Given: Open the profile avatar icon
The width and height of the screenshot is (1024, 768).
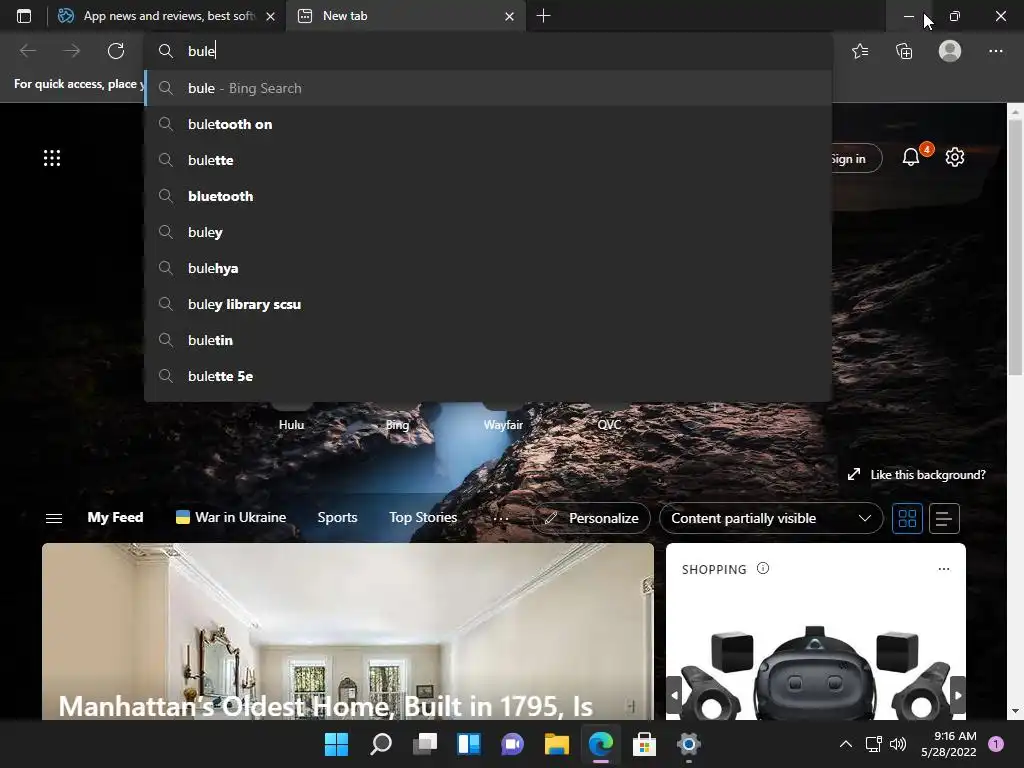Looking at the screenshot, I should point(950,51).
